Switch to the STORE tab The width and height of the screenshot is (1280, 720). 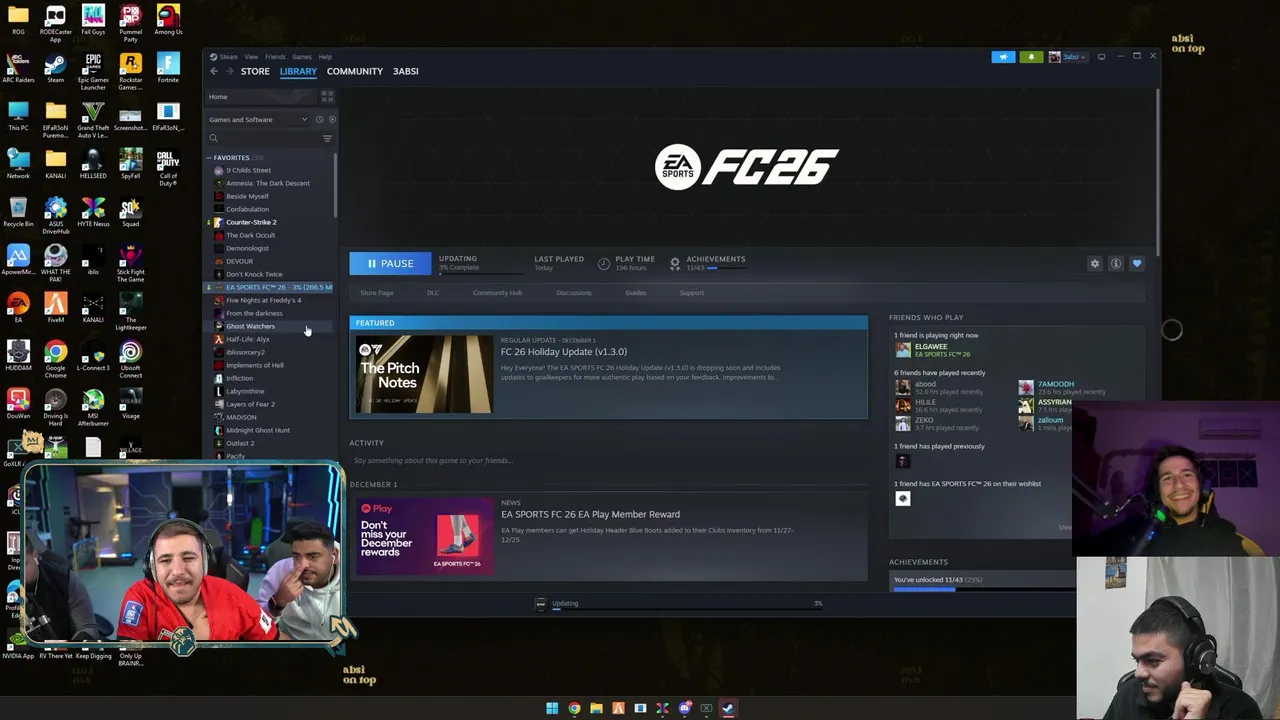(x=255, y=71)
